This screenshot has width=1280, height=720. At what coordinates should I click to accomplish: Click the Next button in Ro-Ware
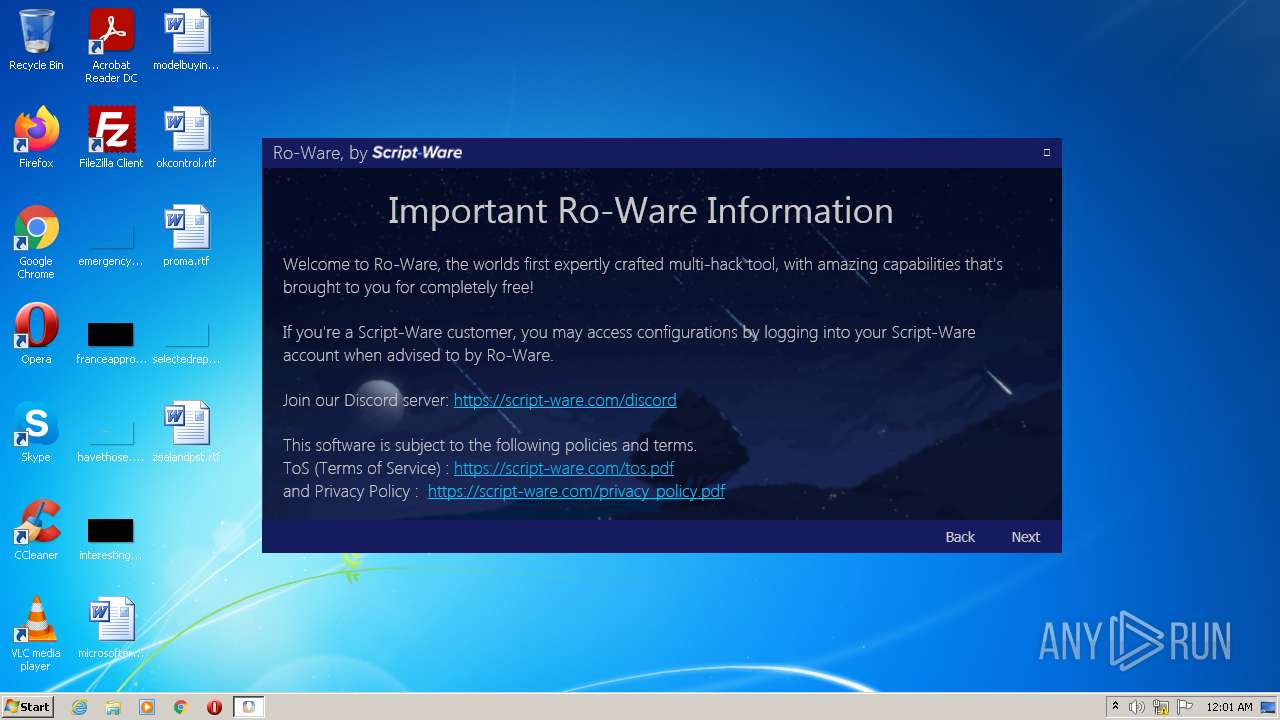pyautogui.click(x=1025, y=537)
